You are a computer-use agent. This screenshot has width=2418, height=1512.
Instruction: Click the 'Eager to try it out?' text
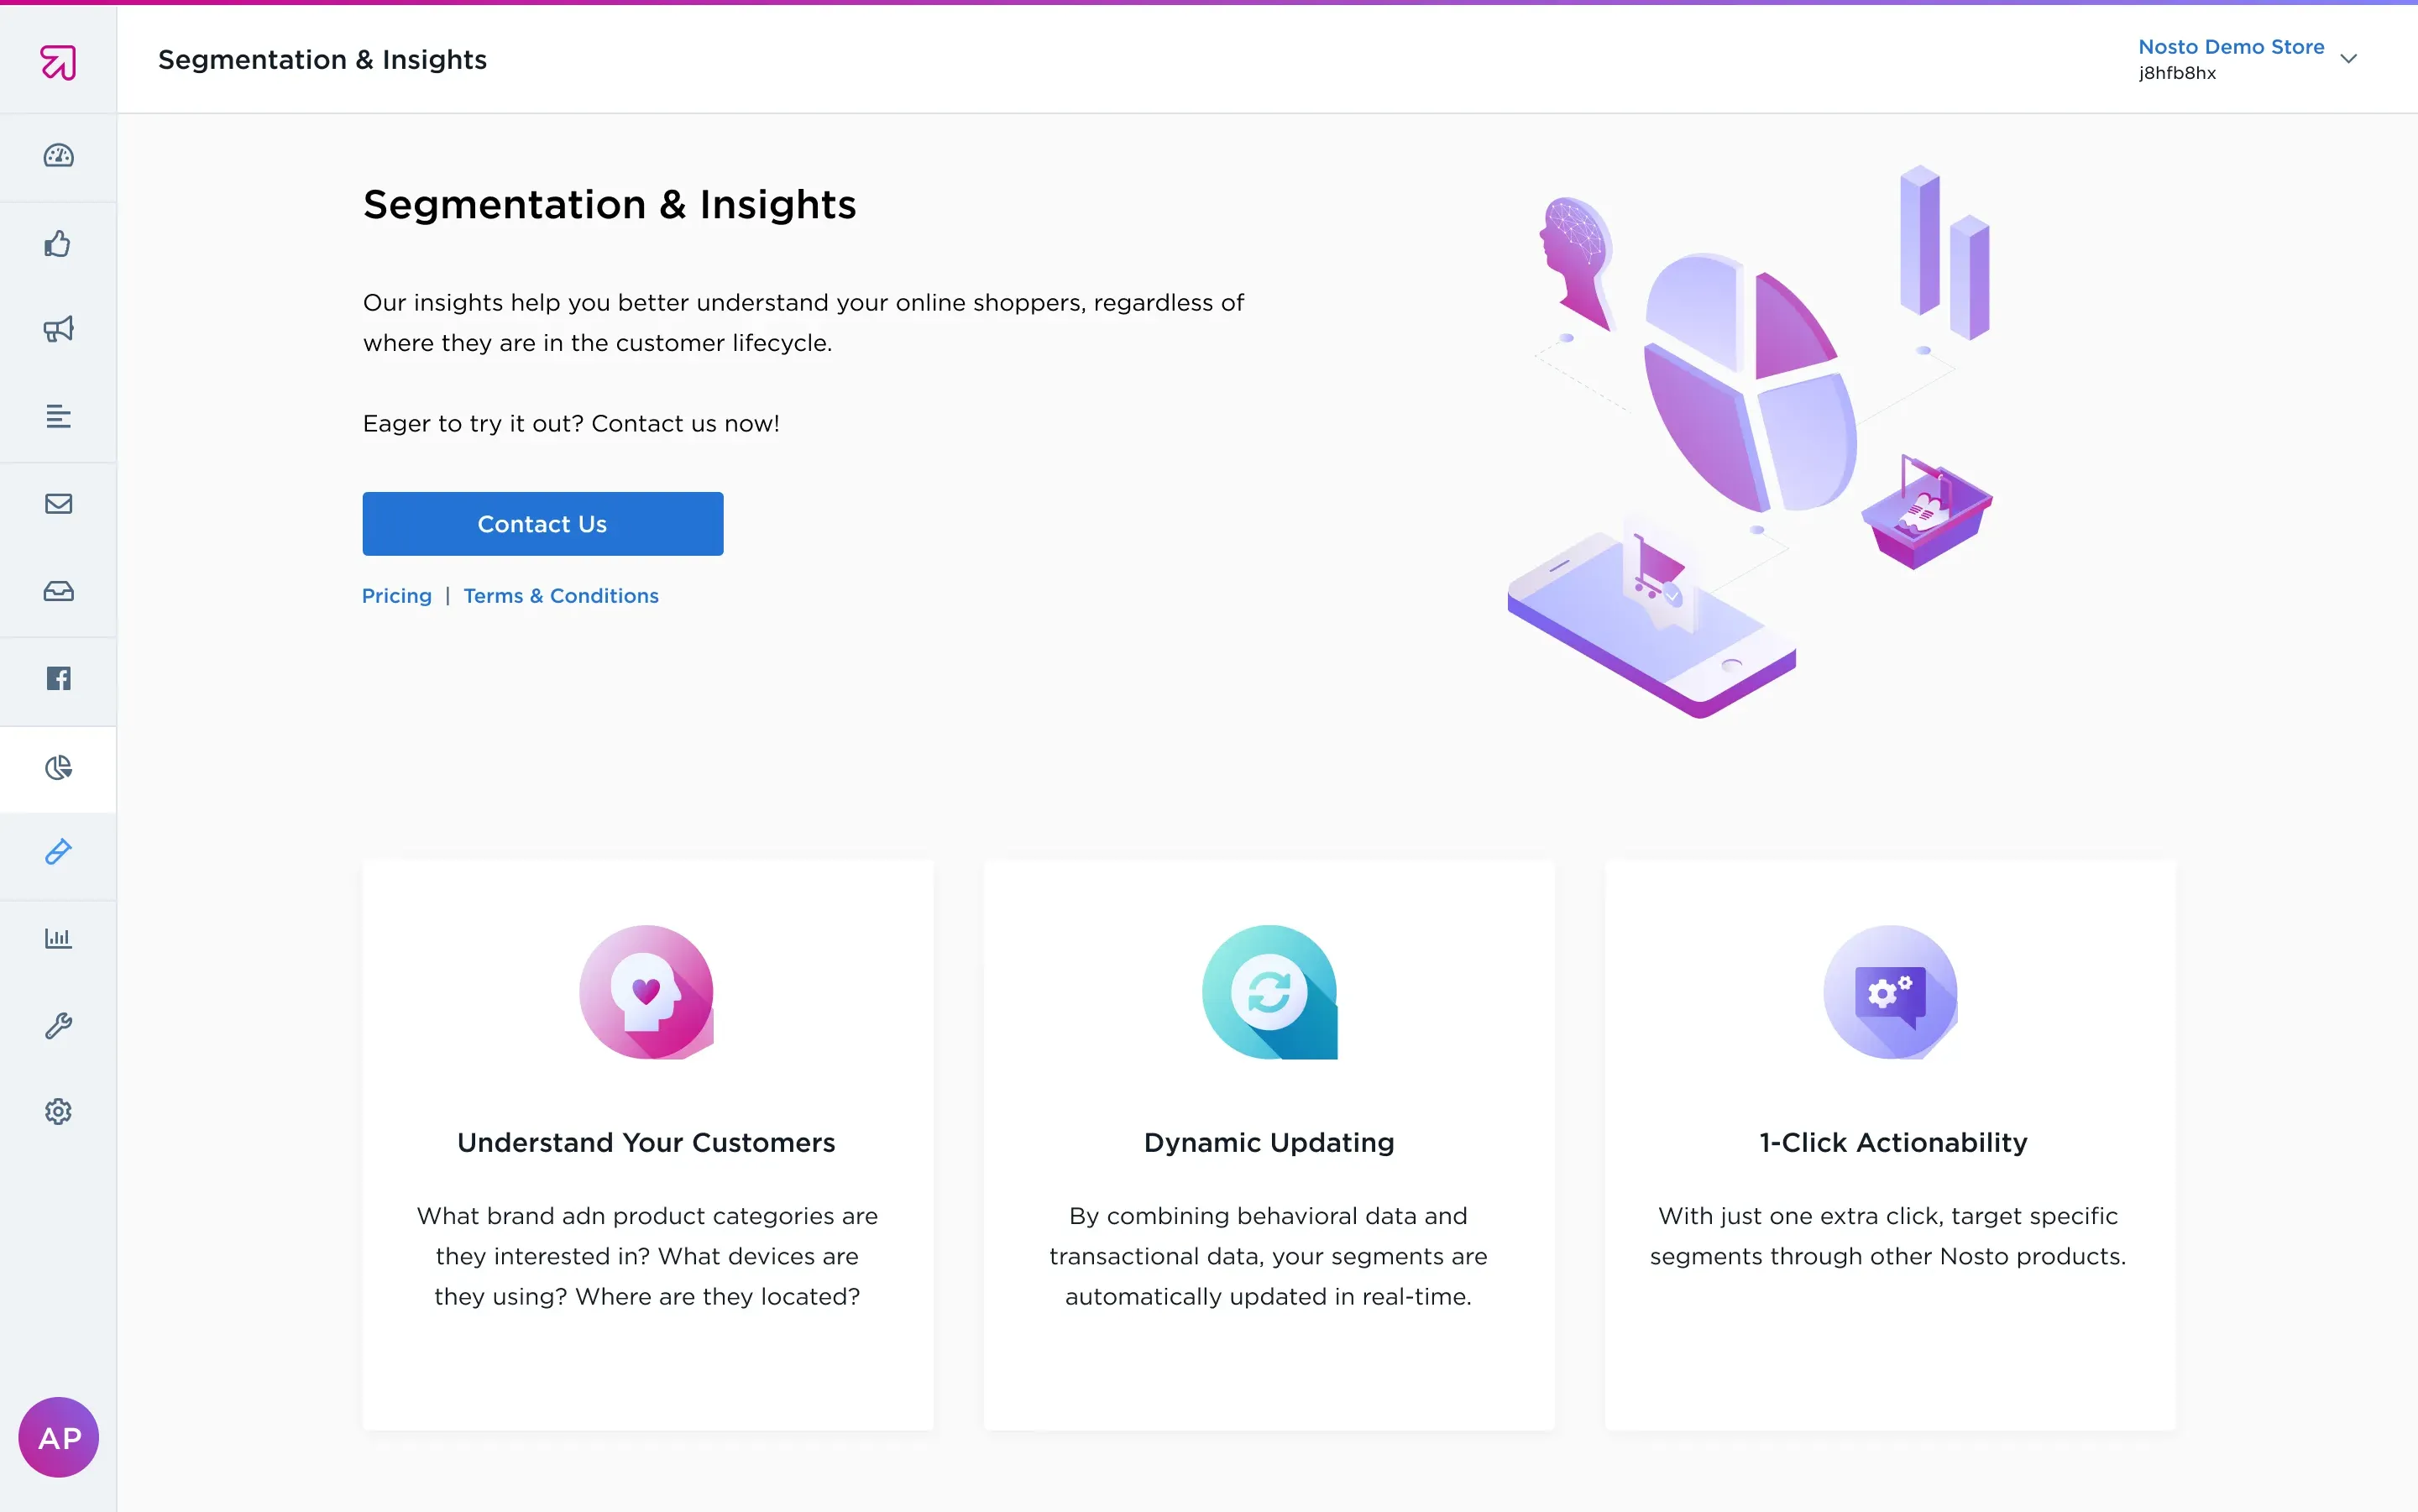coord(473,424)
